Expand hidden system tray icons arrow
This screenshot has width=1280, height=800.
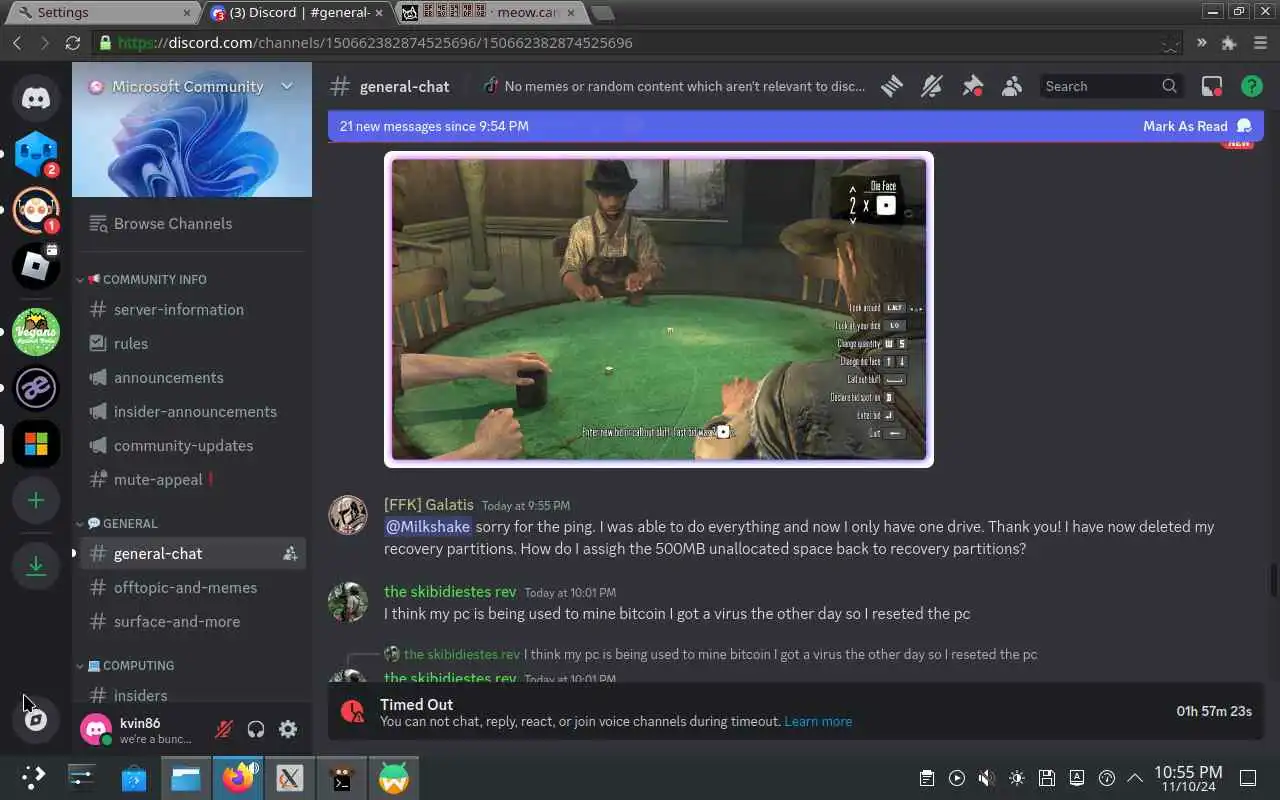[x=1135, y=778]
